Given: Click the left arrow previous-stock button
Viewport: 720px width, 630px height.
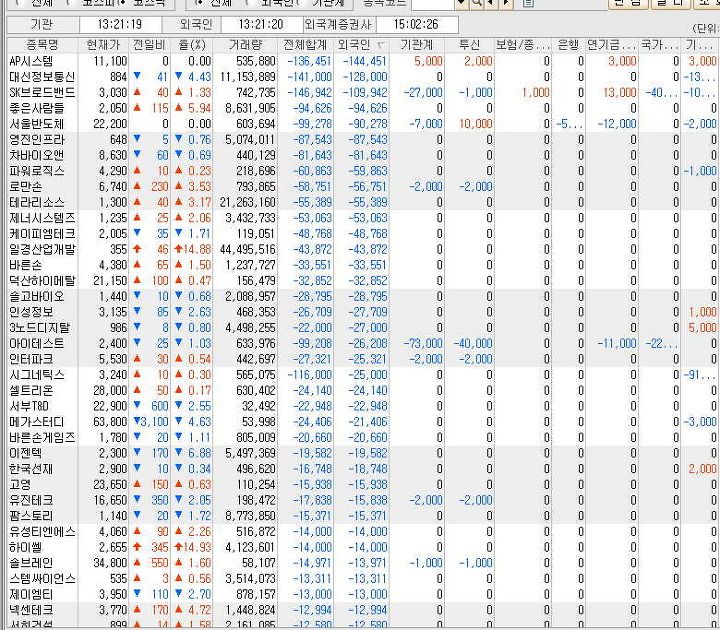Looking at the screenshot, I should (x=490, y=3).
